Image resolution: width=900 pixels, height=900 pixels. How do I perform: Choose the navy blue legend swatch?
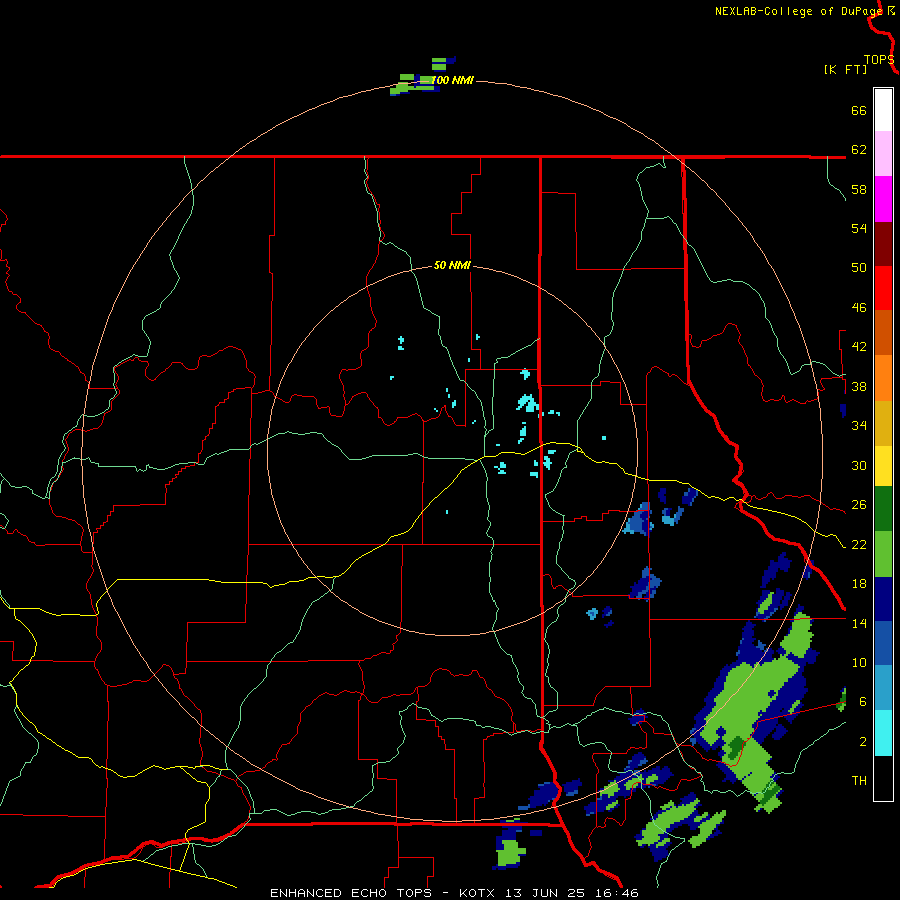[883, 599]
